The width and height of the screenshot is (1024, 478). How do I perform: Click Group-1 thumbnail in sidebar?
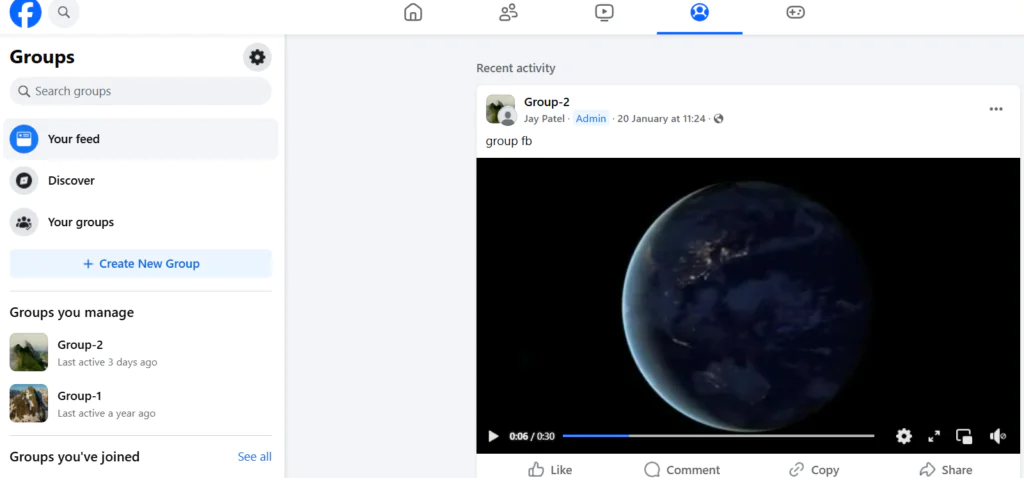(x=29, y=404)
